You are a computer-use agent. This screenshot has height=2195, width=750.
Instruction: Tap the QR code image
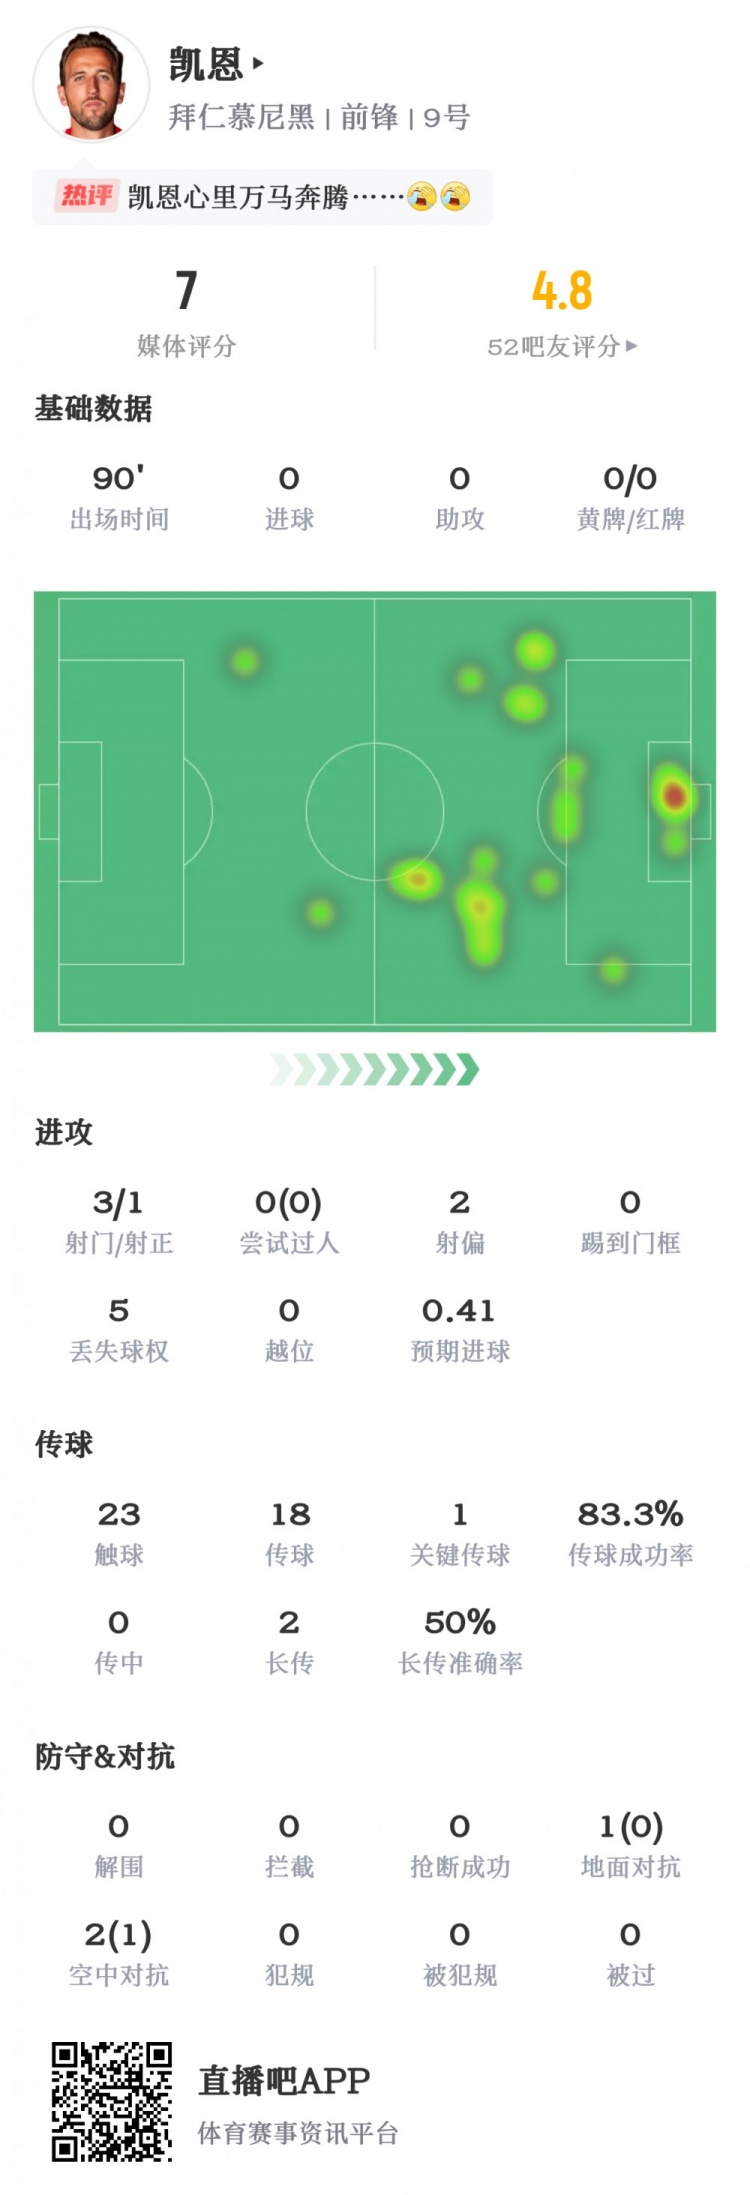(x=112, y=2101)
